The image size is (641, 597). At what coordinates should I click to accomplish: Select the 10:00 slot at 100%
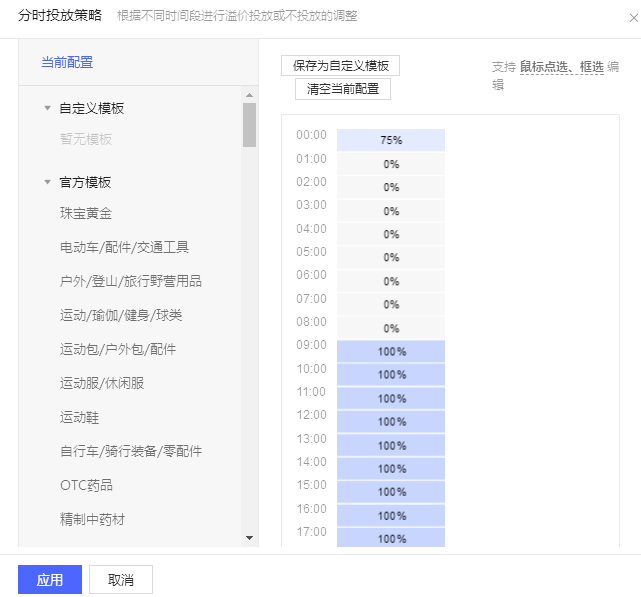click(x=391, y=375)
